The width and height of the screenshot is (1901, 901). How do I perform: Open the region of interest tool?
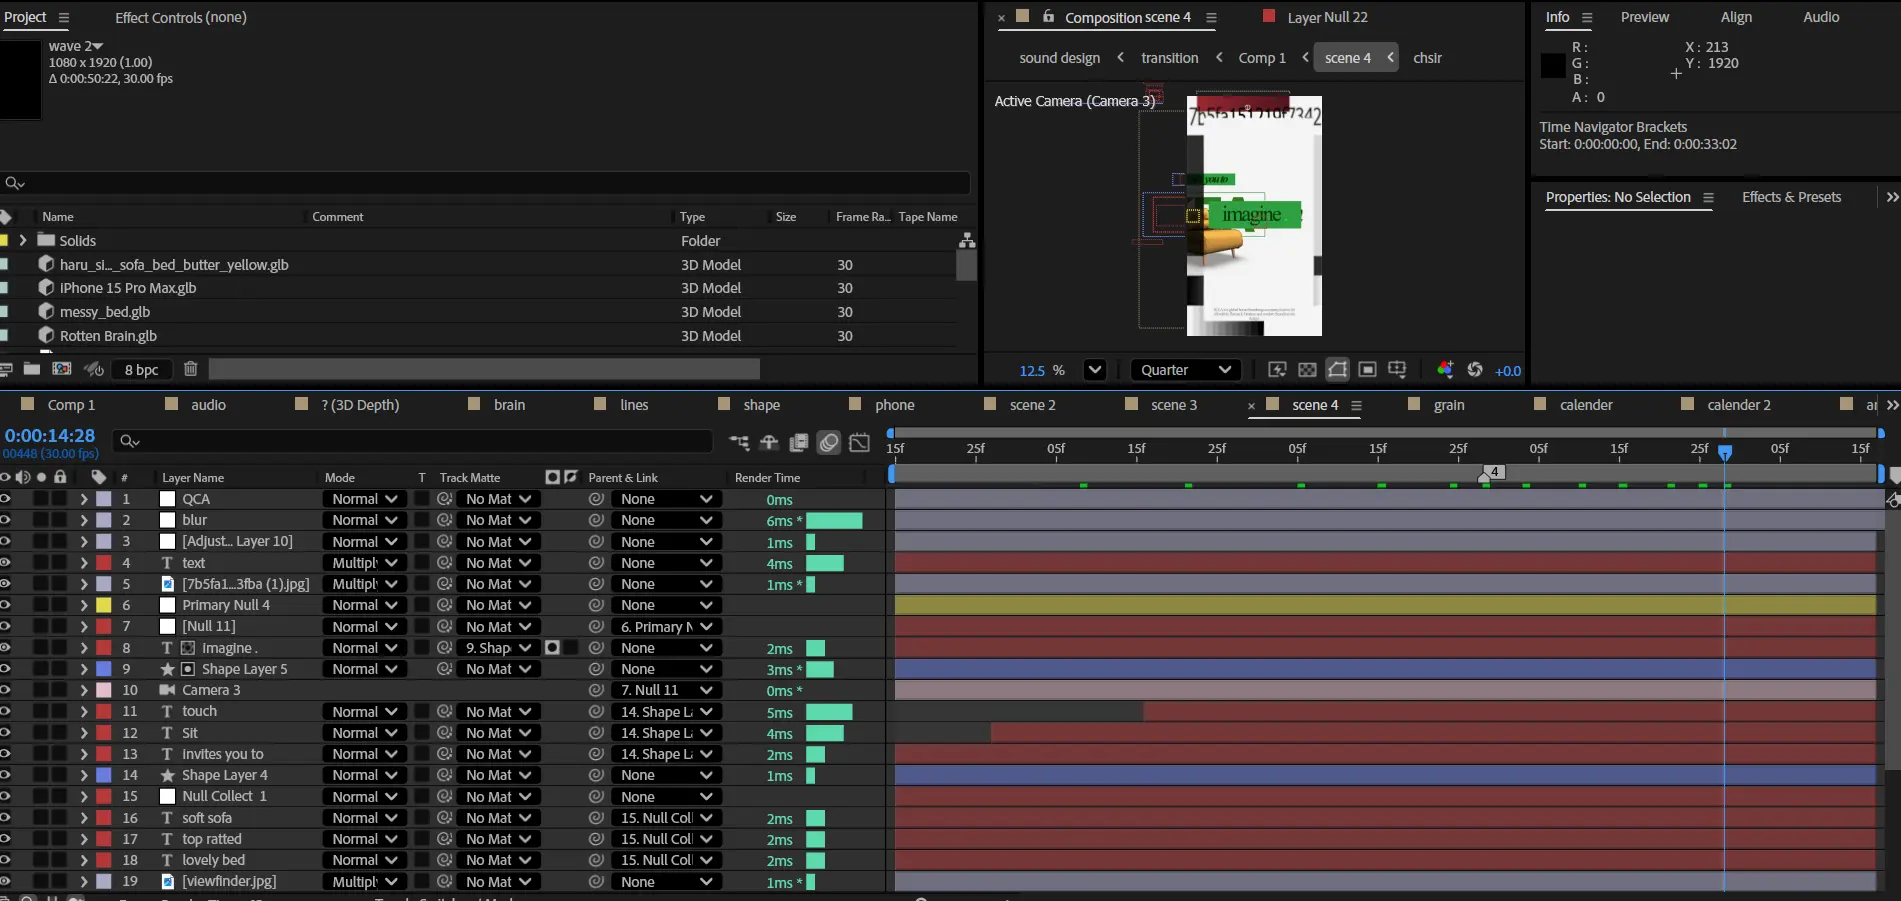point(1367,370)
